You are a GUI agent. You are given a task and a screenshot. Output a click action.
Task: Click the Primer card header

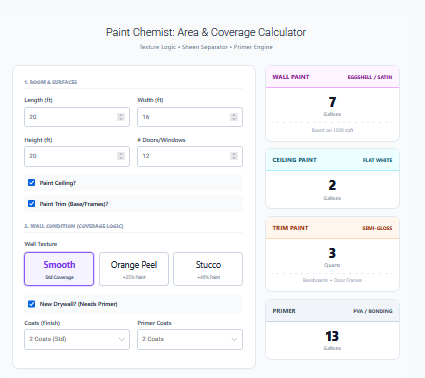pyautogui.click(x=332, y=311)
